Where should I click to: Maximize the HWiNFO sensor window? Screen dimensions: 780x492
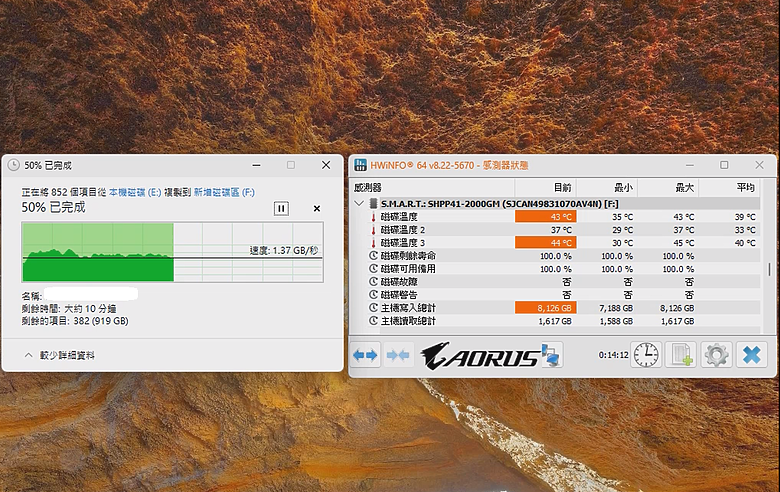coord(724,165)
